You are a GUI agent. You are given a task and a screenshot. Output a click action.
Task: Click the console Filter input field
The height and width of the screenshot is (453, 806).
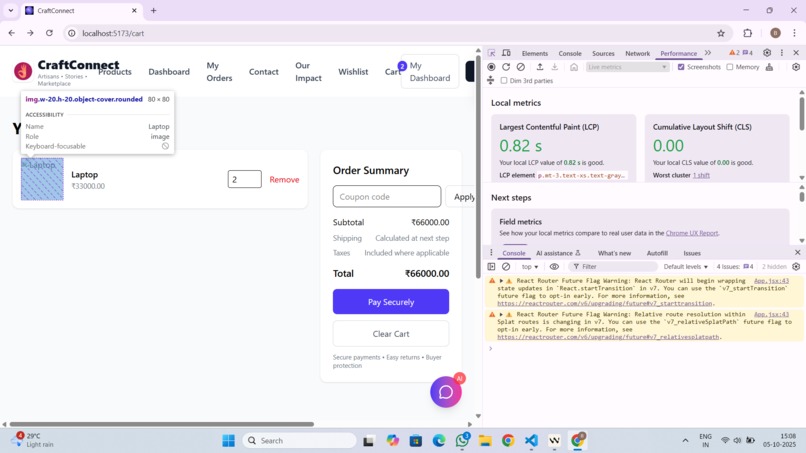click(613, 266)
